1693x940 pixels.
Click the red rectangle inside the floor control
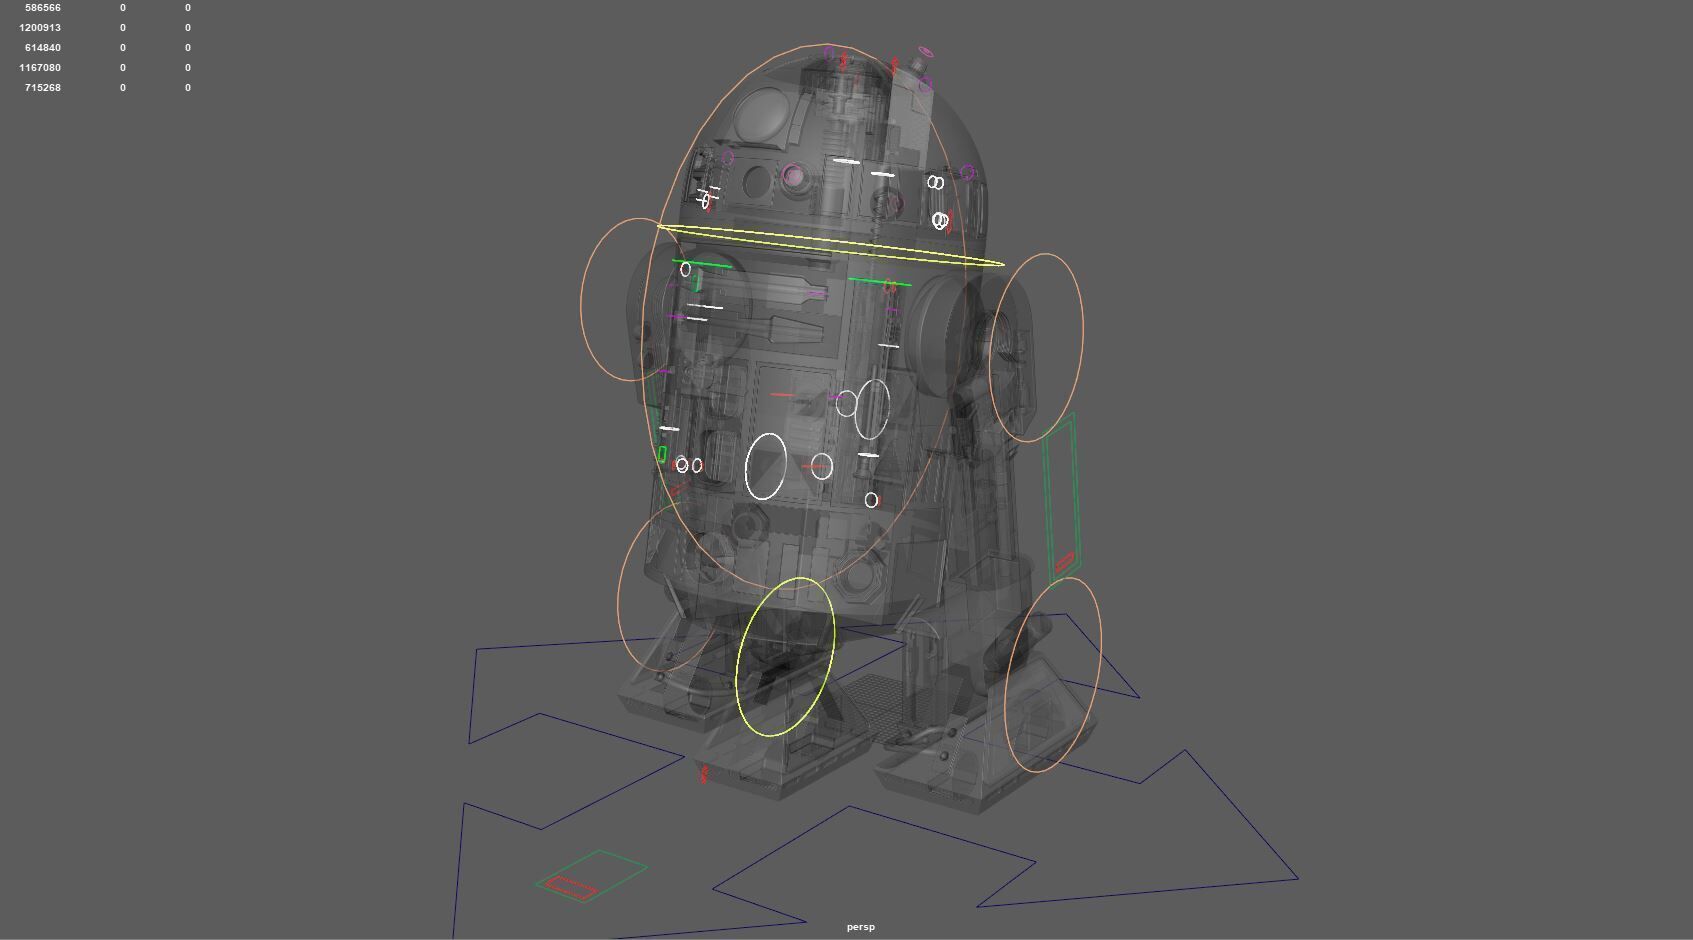[571, 888]
